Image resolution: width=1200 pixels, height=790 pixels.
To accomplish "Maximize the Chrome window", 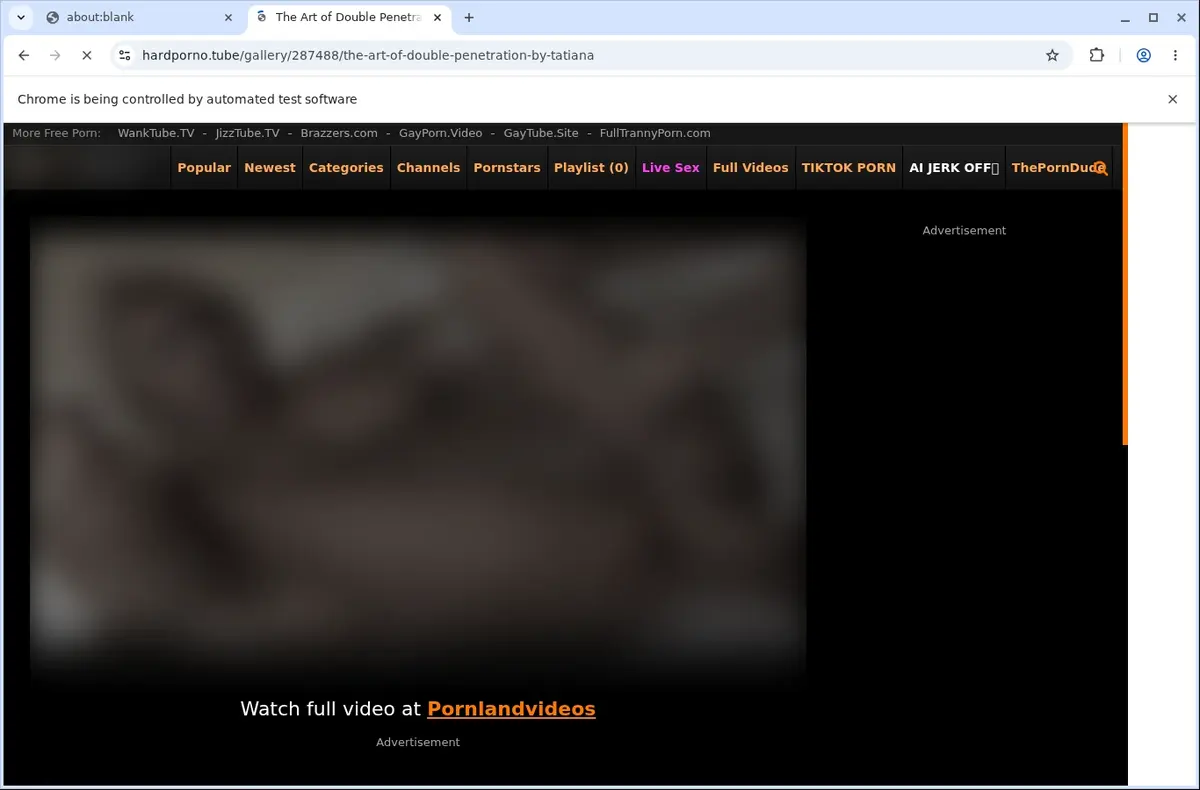I will click(x=1153, y=17).
